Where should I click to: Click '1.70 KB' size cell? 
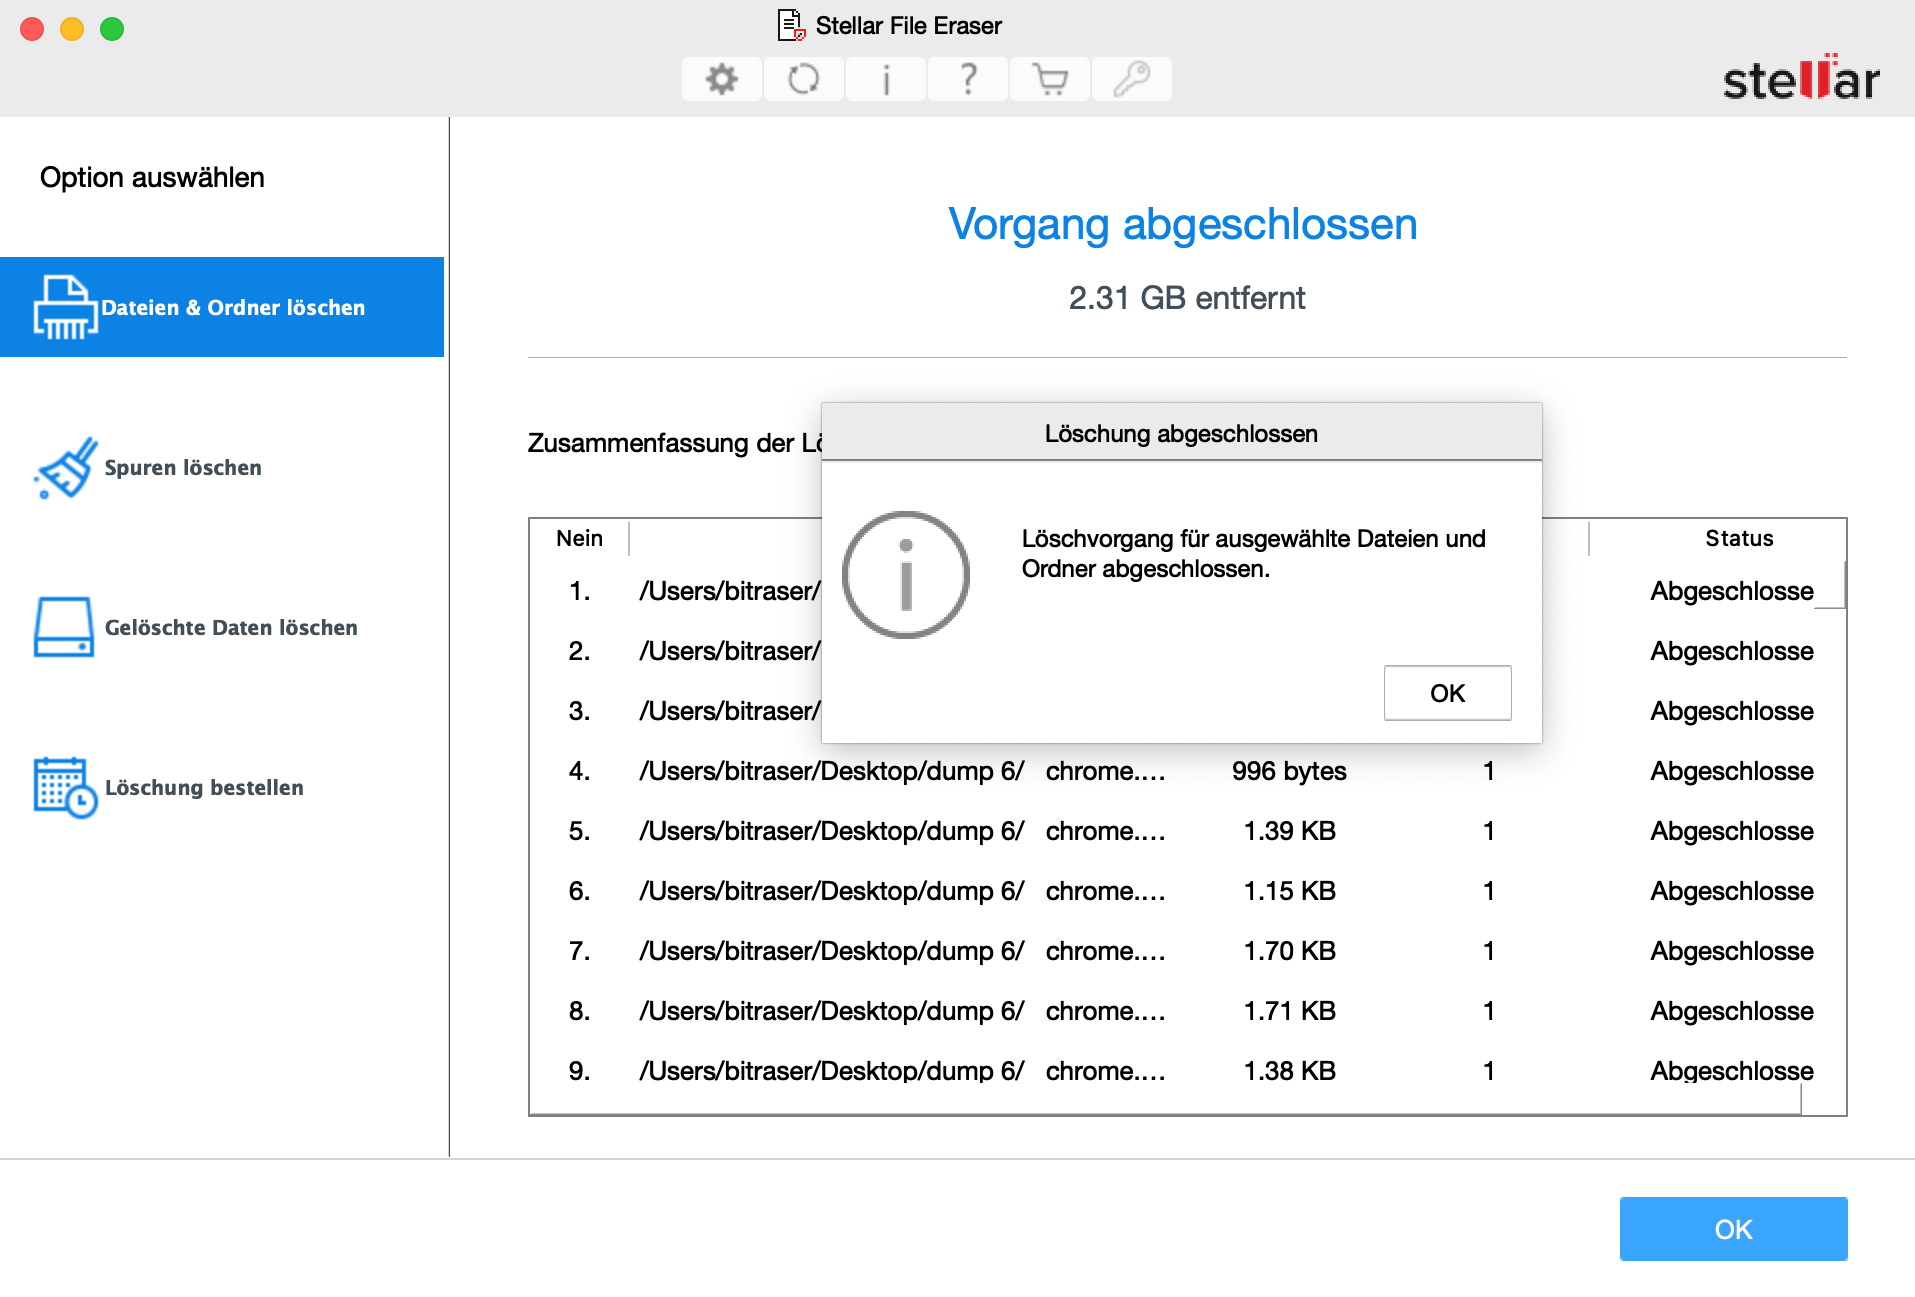pos(1289,951)
